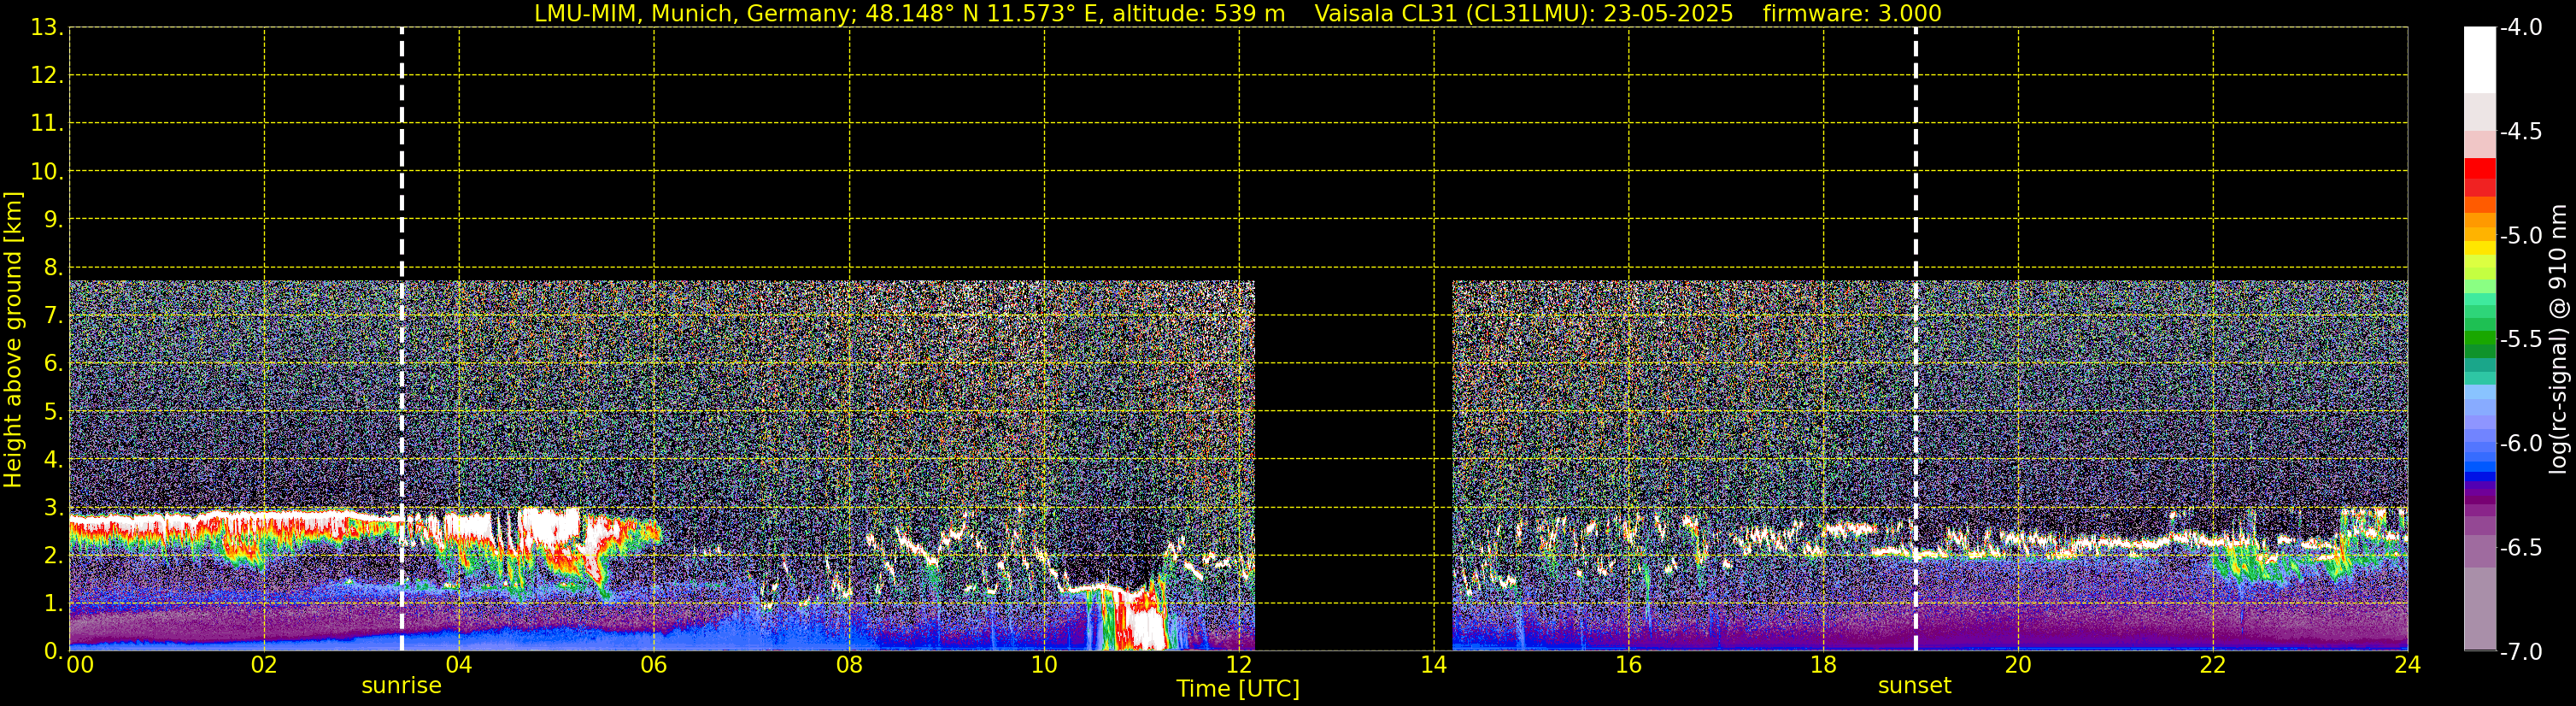Click the colorbar tick label -7.0
This screenshot has height=706, width=2576.
[2520, 651]
